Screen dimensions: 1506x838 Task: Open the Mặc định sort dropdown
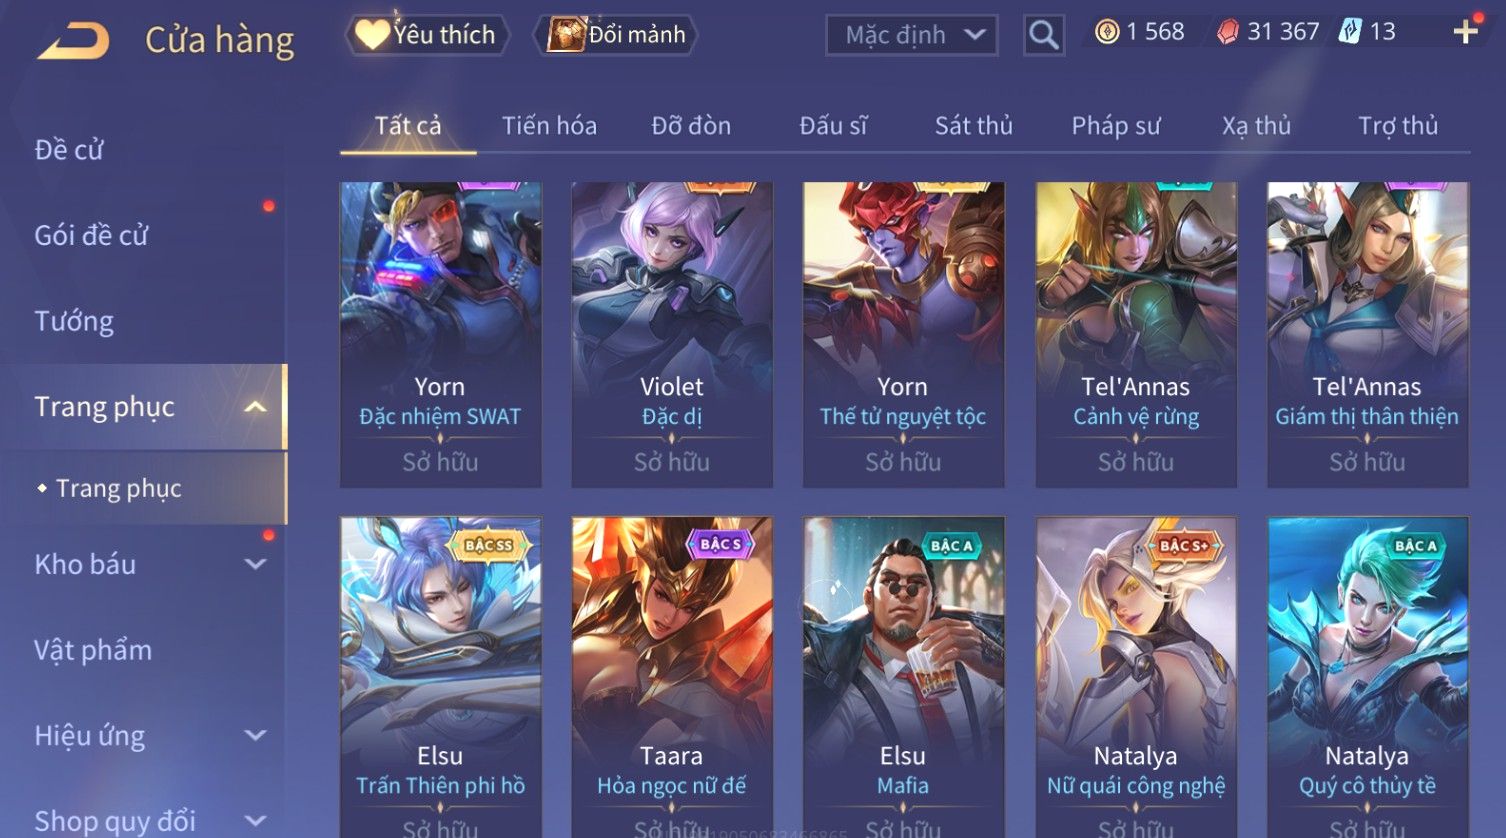point(912,35)
